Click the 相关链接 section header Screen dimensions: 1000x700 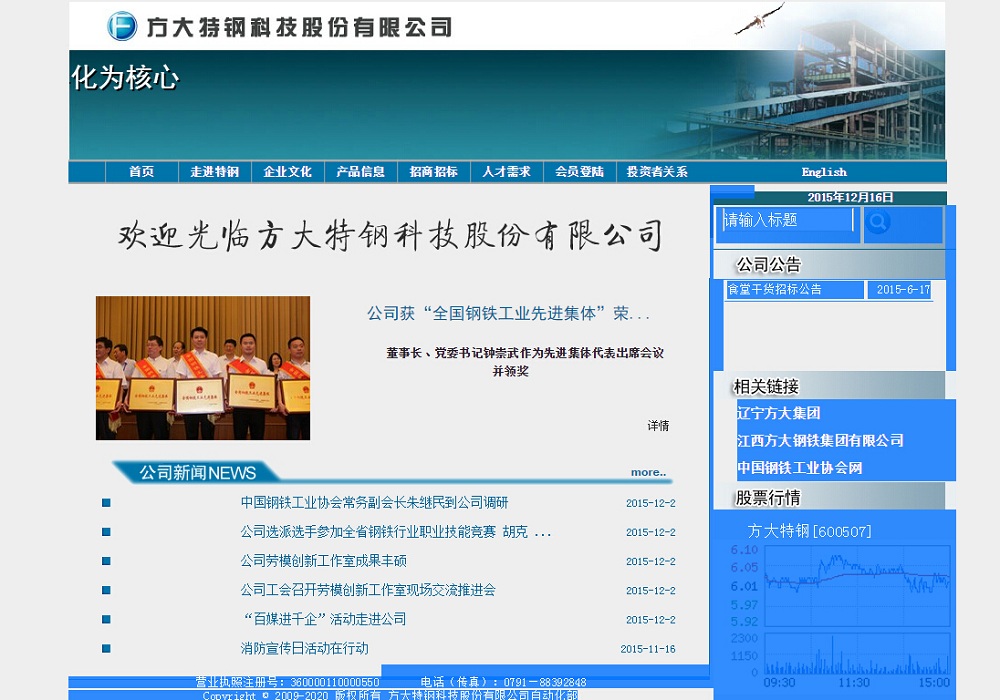(766, 386)
